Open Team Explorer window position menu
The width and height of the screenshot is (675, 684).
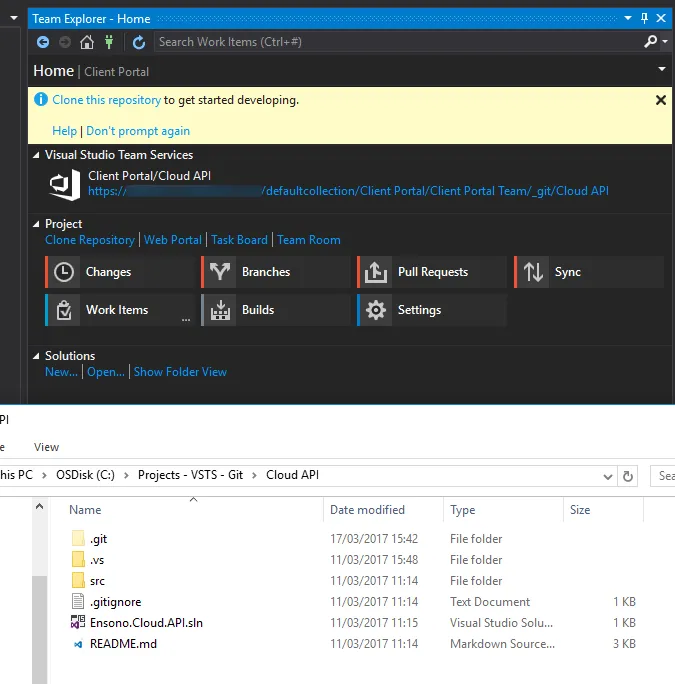coord(628,18)
